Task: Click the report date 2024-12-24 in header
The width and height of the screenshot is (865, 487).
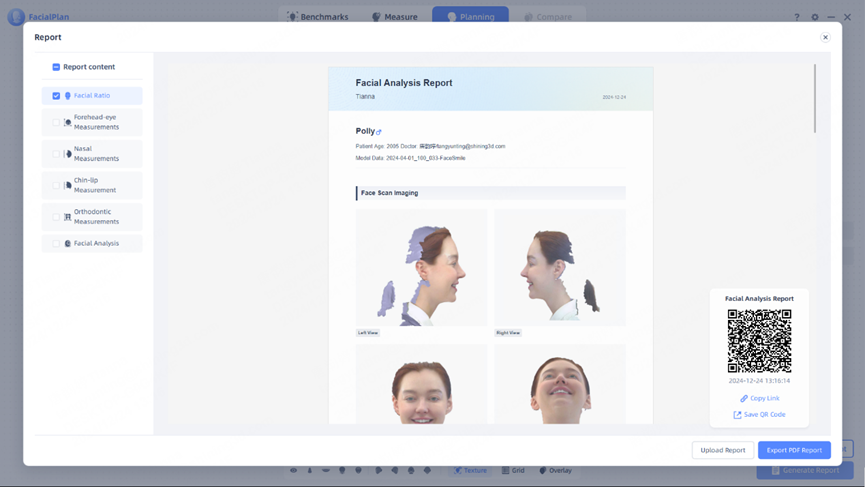Action: 614,97
